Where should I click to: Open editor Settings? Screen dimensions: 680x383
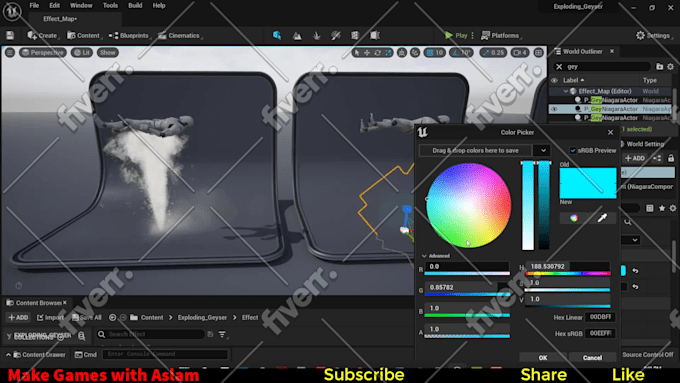653,36
